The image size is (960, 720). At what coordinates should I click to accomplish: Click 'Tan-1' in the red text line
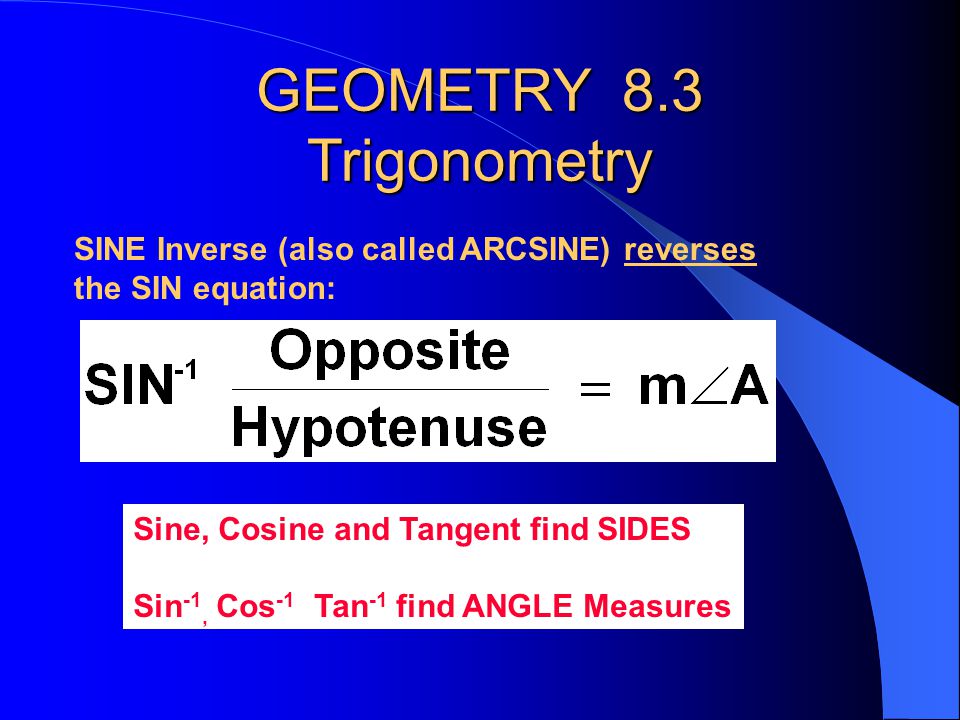pyautogui.click(x=350, y=606)
